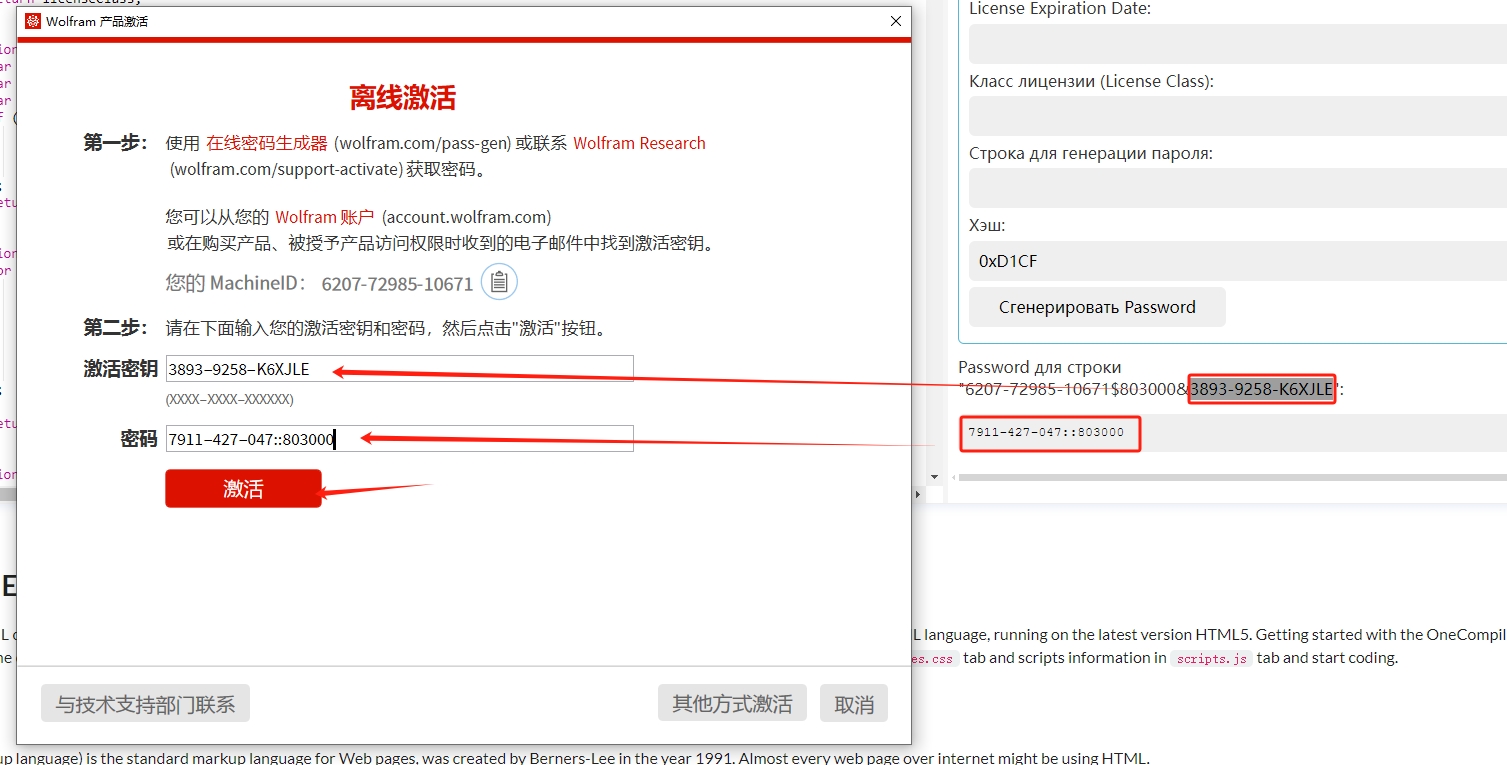The image size is (1507, 765).
Task: Click the generated password 7911-427-047::803000 box
Action: (1049, 433)
